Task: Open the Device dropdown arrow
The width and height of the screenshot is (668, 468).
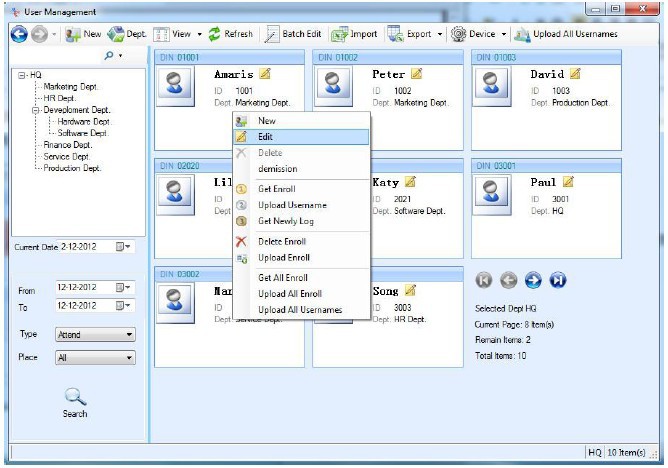Action: pyautogui.click(x=504, y=34)
